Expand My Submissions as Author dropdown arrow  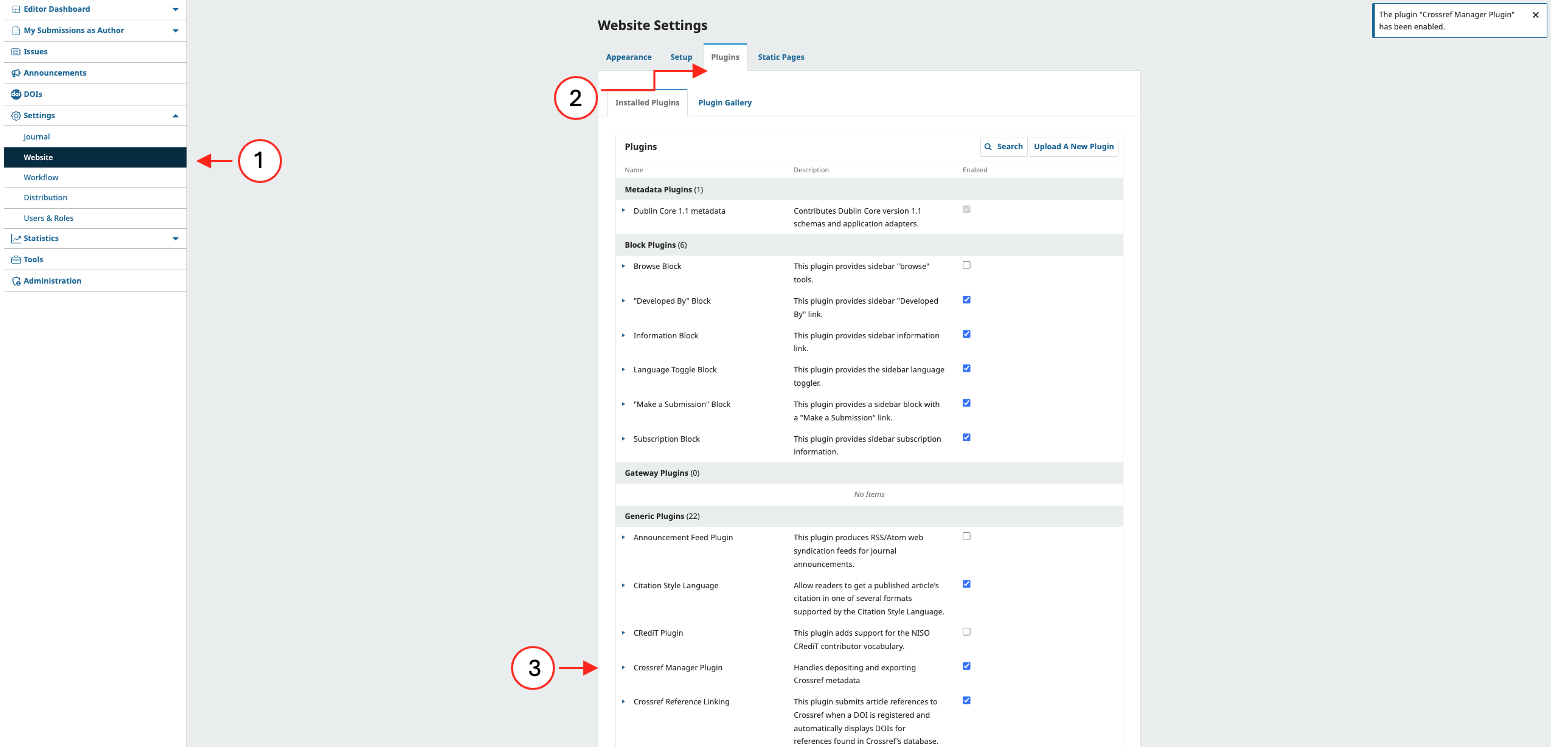point(175,30)
